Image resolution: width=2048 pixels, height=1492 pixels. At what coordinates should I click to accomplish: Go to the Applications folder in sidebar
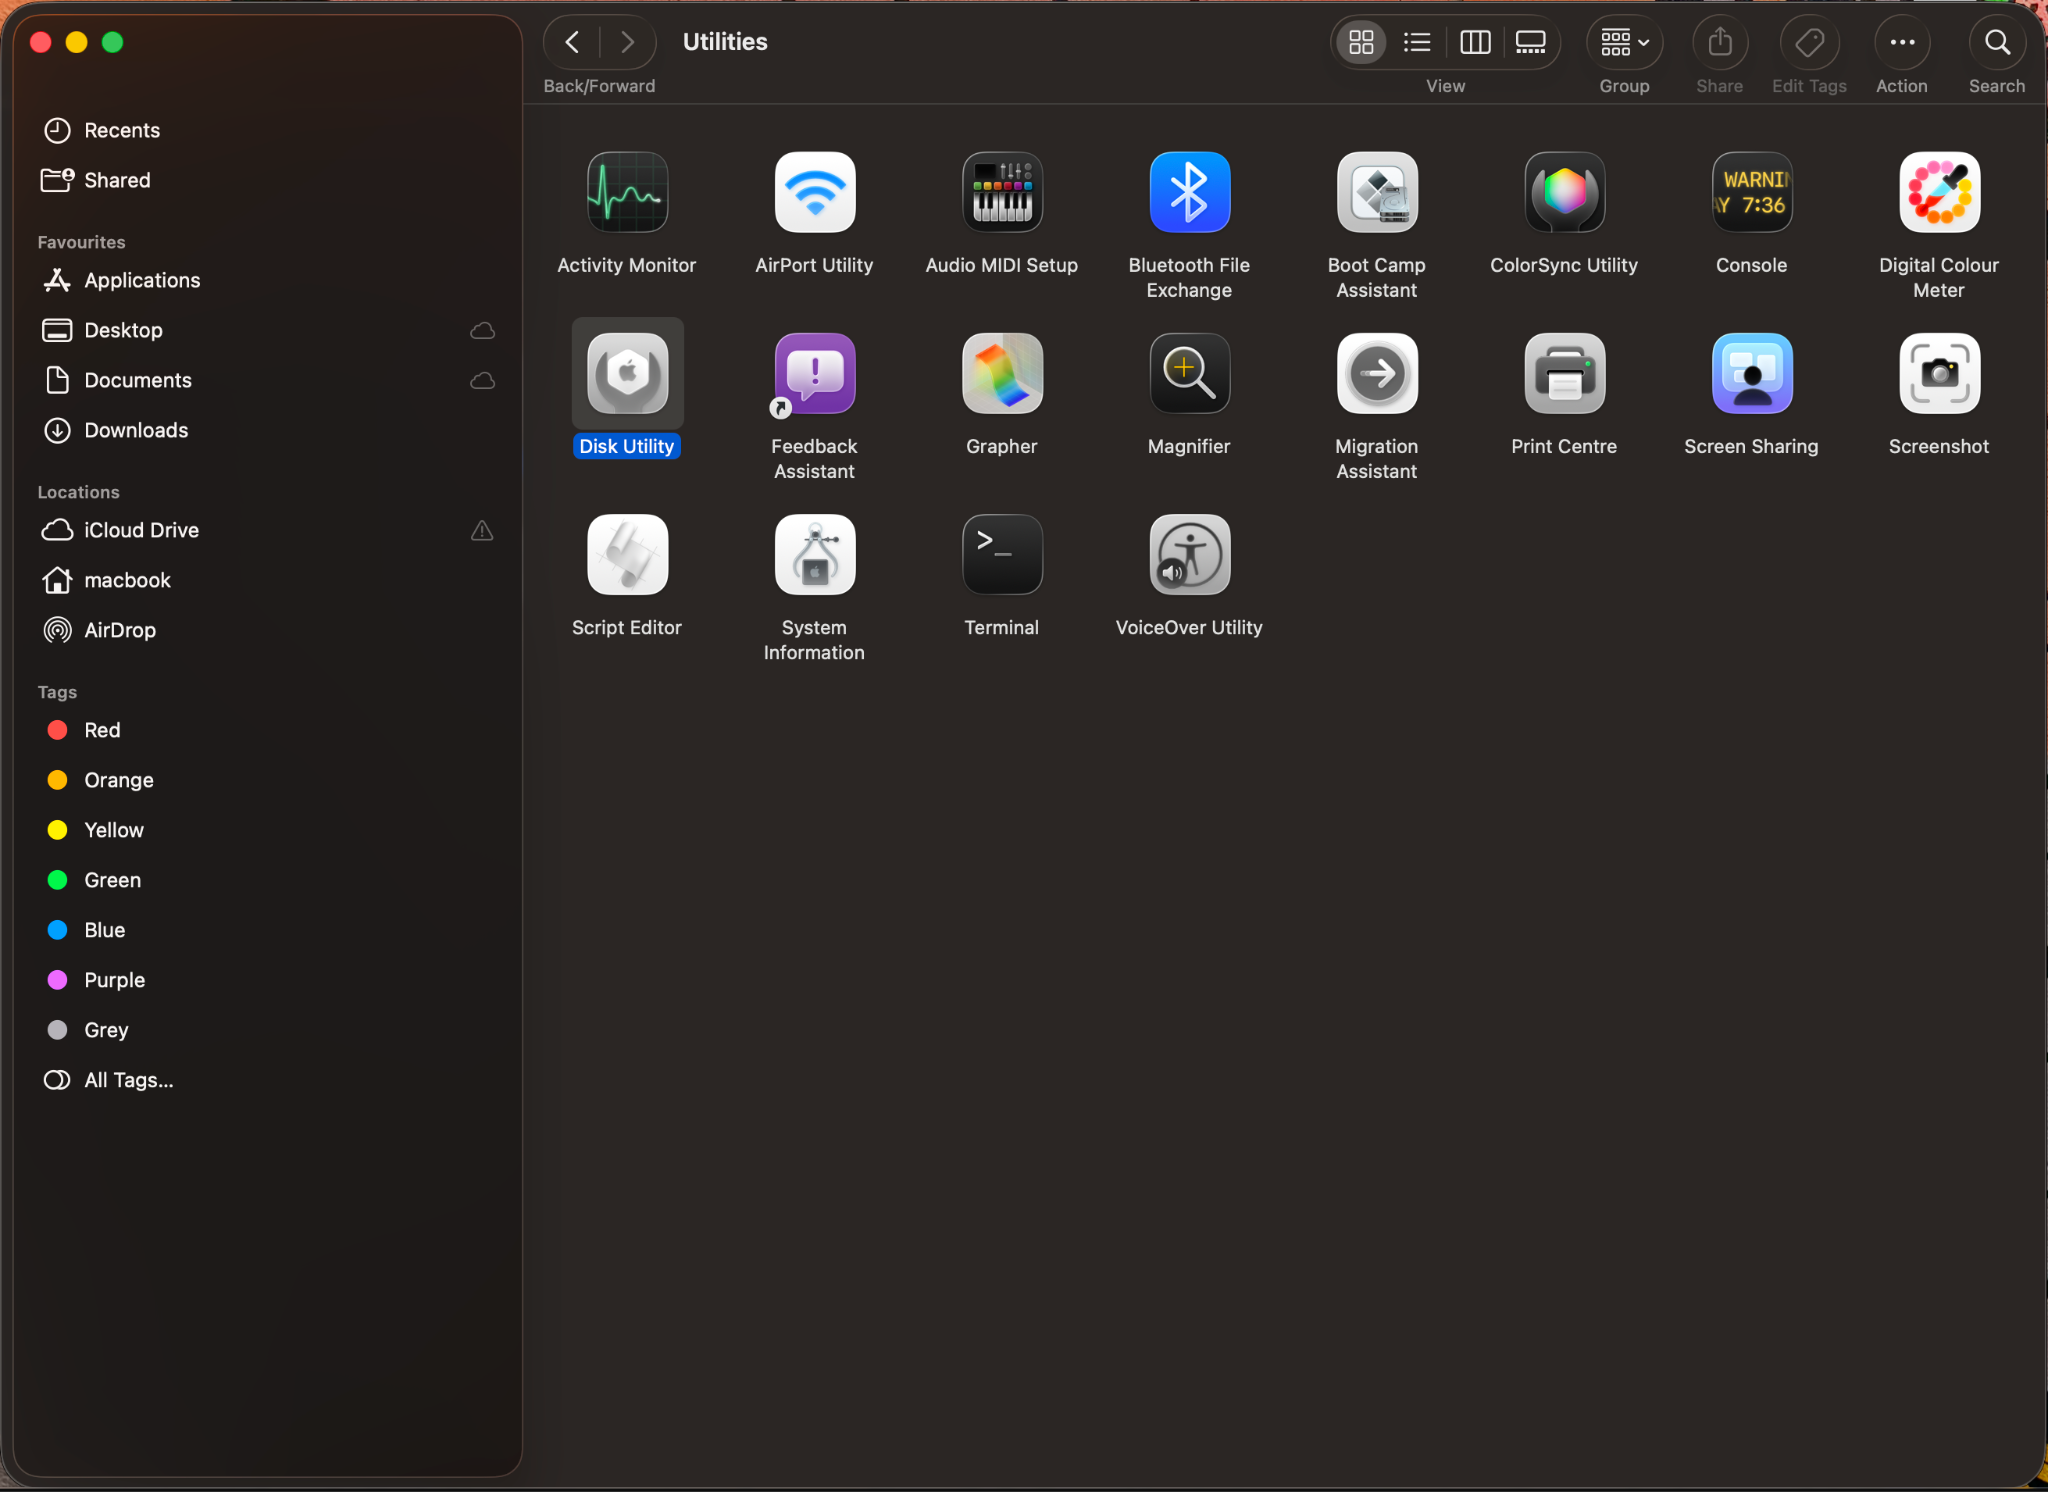(x=141, y=280)
